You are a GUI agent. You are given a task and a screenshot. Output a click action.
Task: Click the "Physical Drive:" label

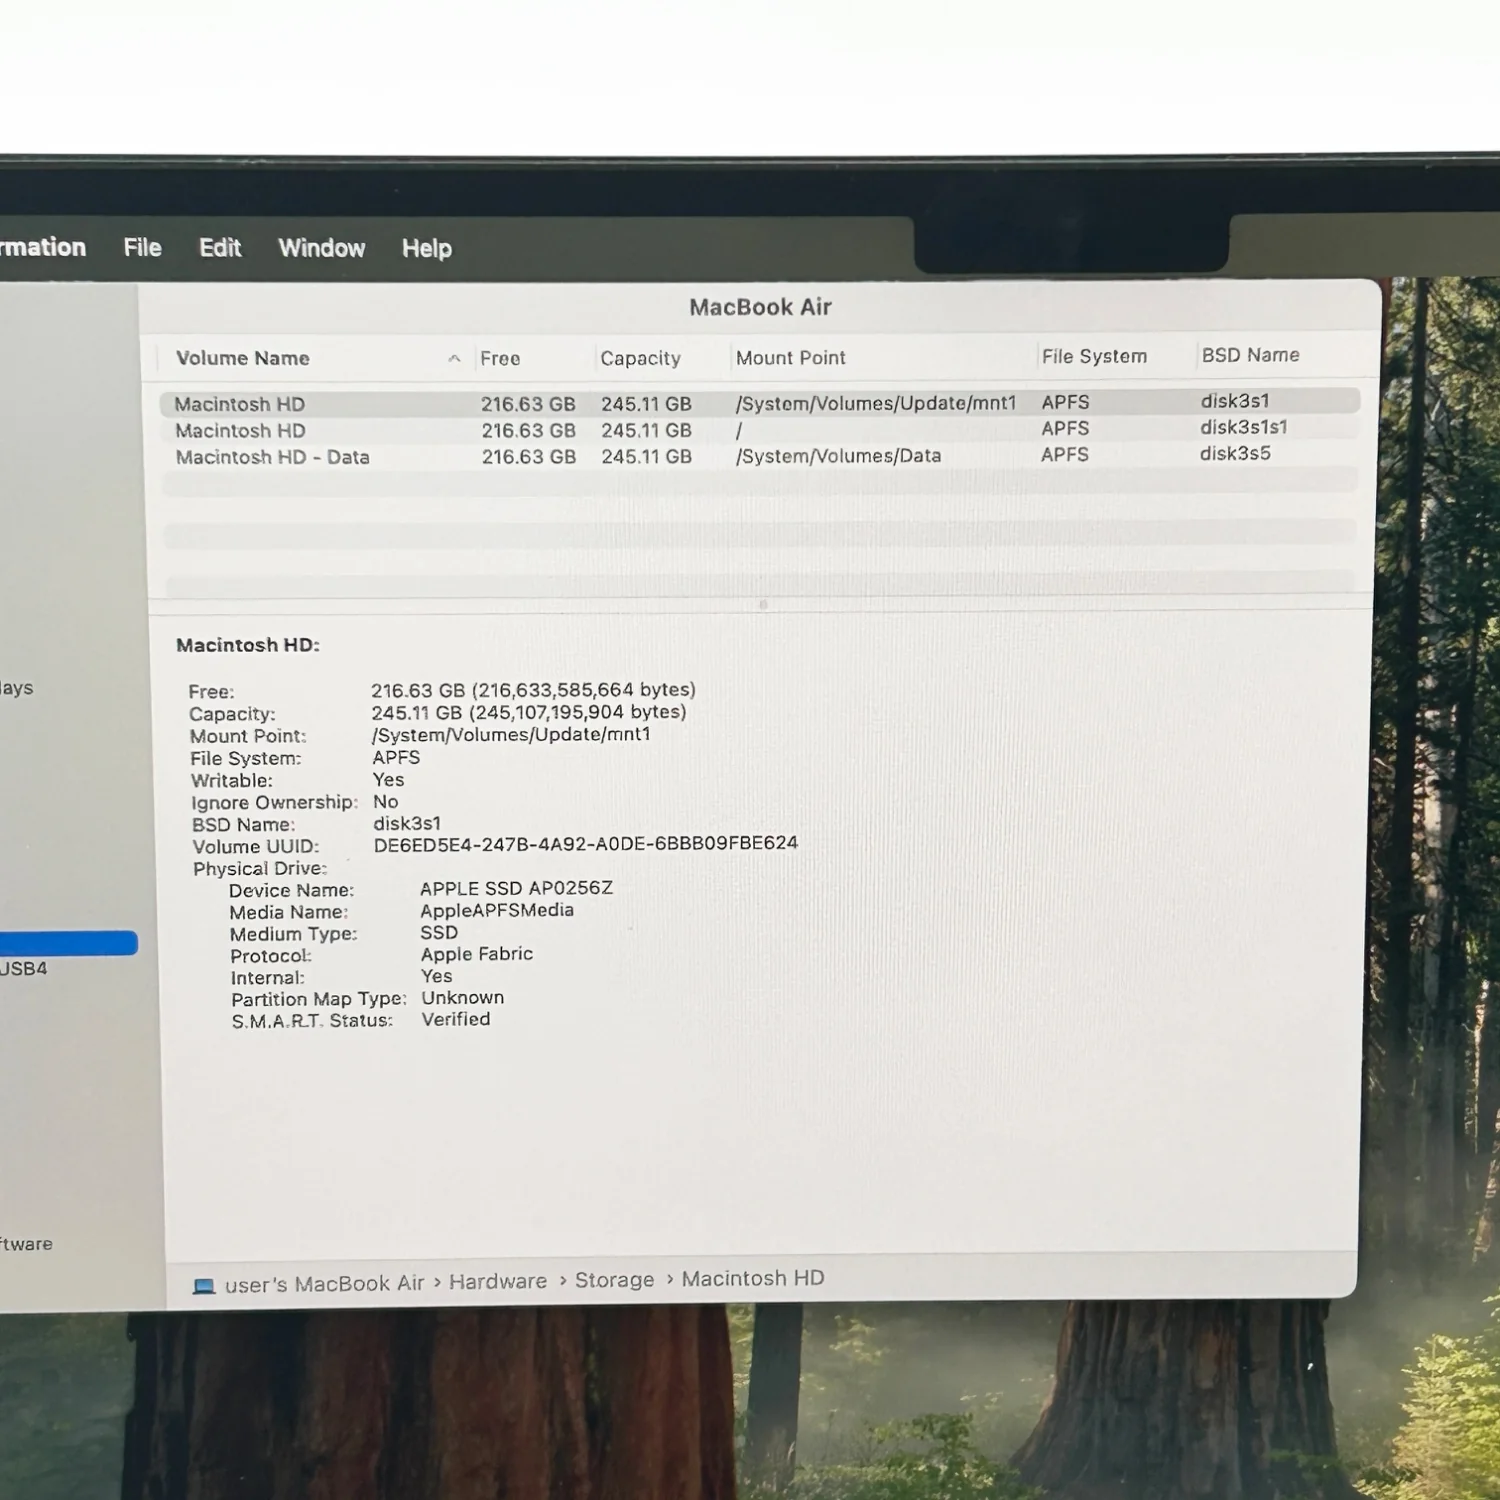(260, 868)
